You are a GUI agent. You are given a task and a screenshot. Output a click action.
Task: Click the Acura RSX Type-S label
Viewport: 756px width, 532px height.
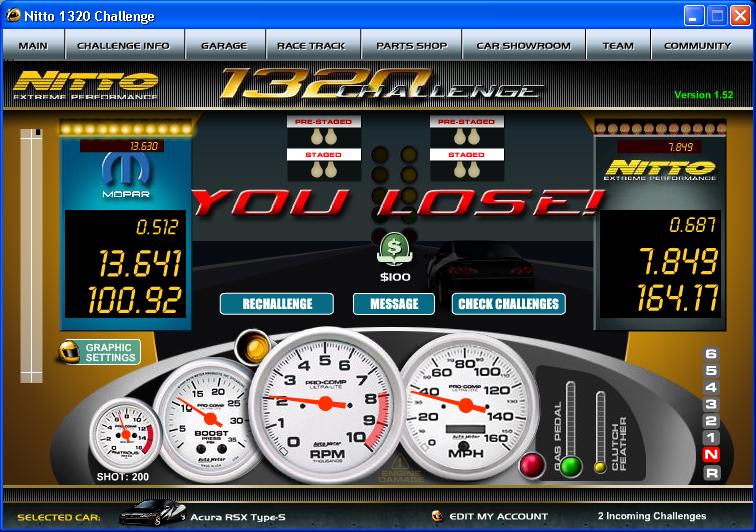238,517
